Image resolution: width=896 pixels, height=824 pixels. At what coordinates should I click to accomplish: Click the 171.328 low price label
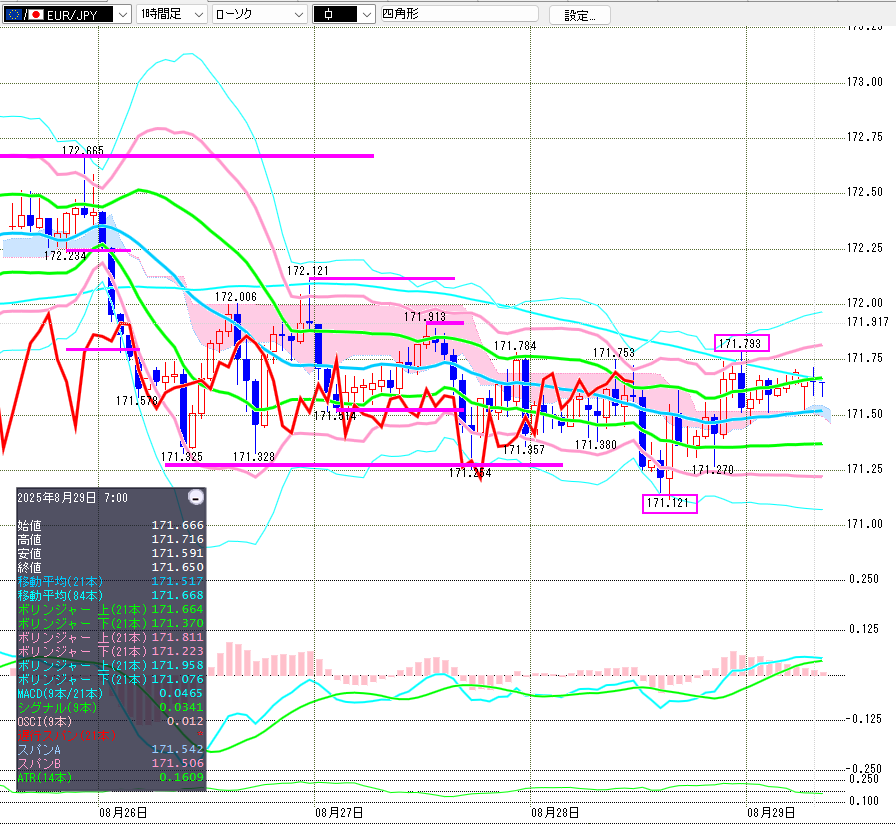point(254,457)
